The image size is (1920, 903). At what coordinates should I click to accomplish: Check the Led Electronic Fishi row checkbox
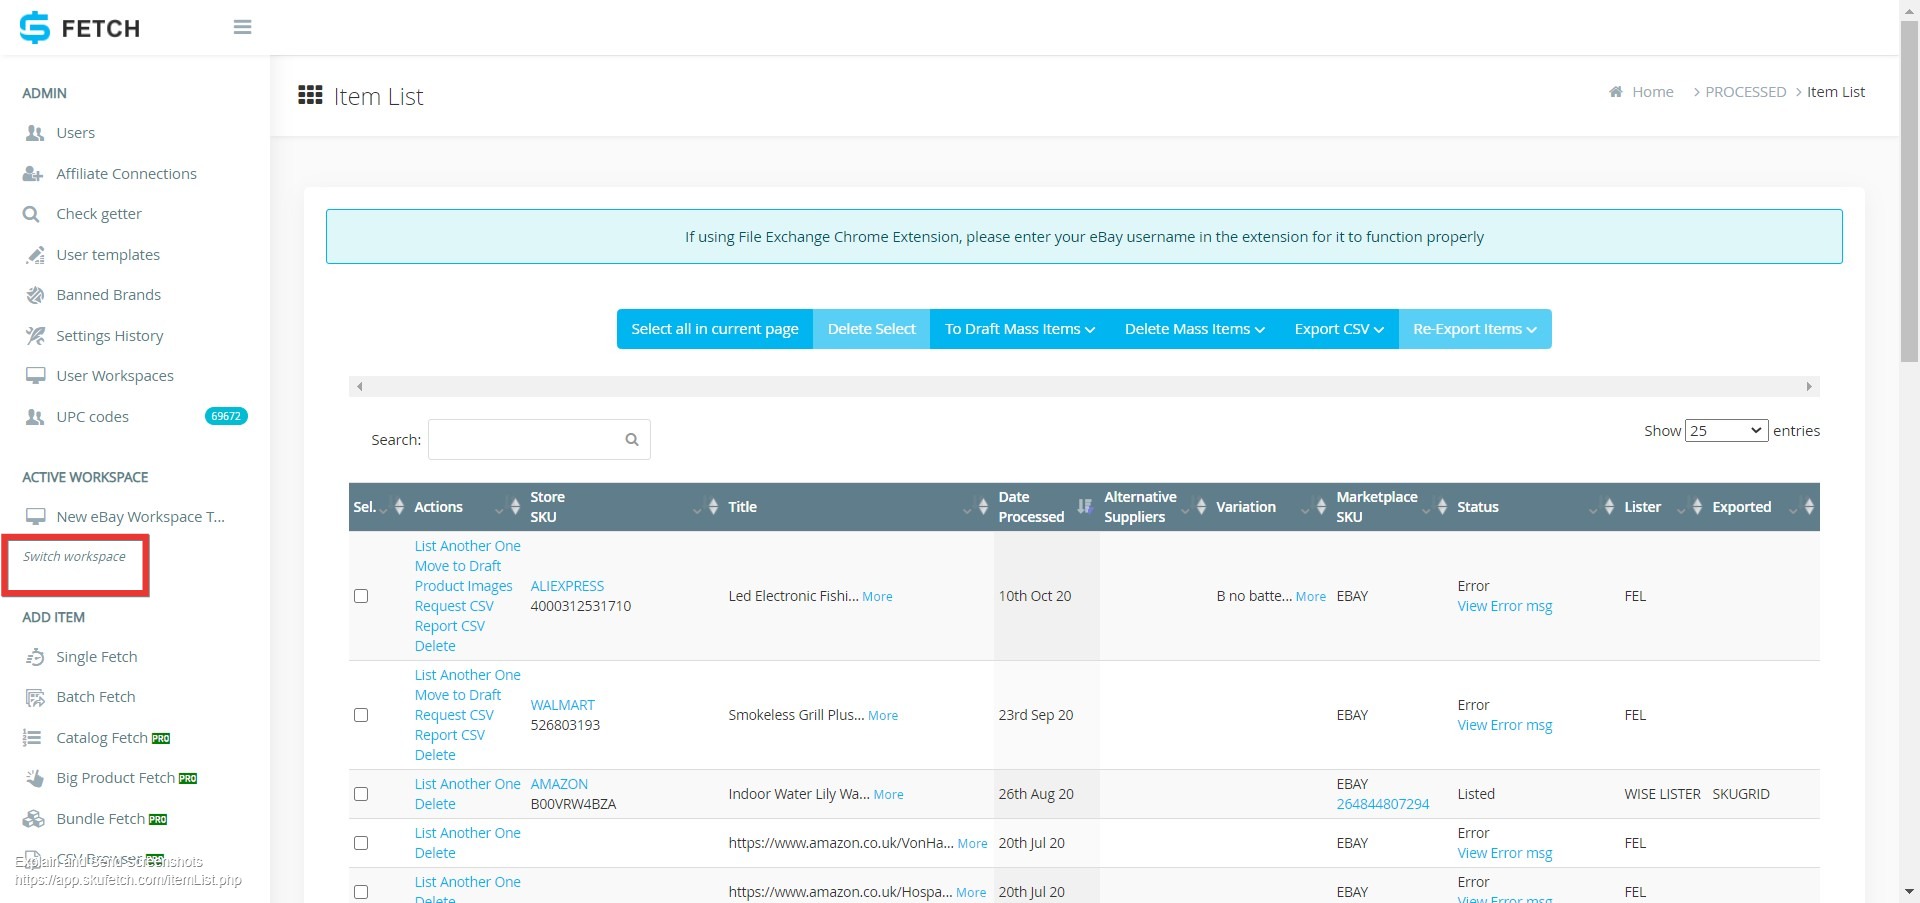coord(361,596)
